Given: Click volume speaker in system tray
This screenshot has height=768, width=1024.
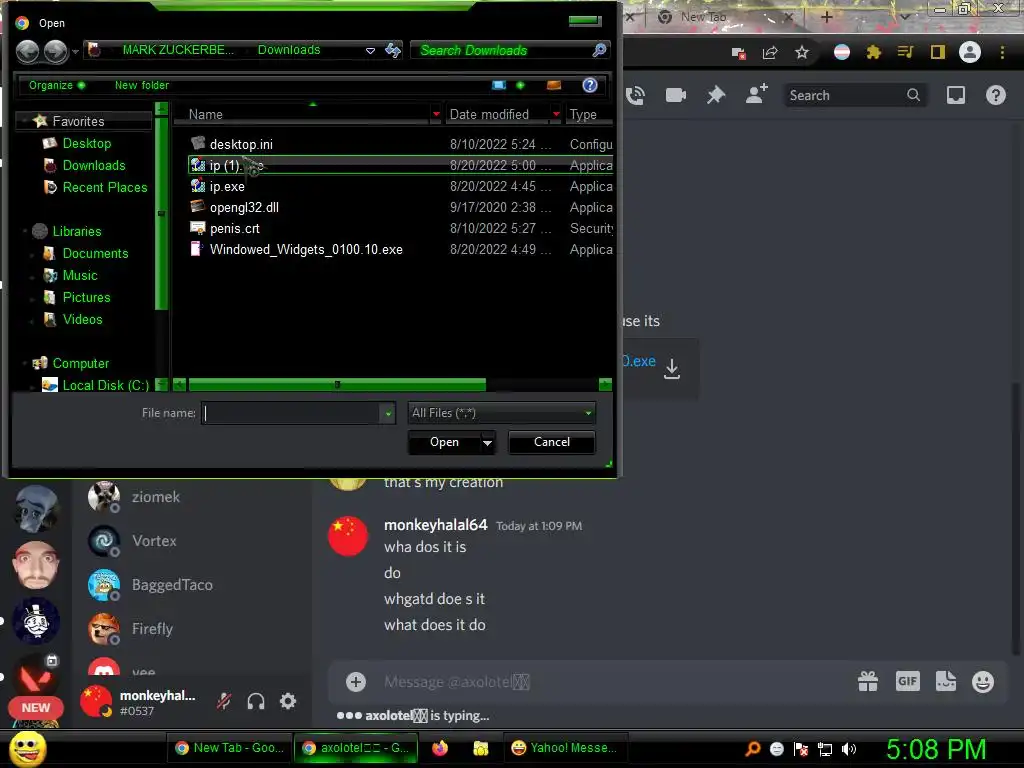Looking at the screenshot, I should [x=849, y=749].
